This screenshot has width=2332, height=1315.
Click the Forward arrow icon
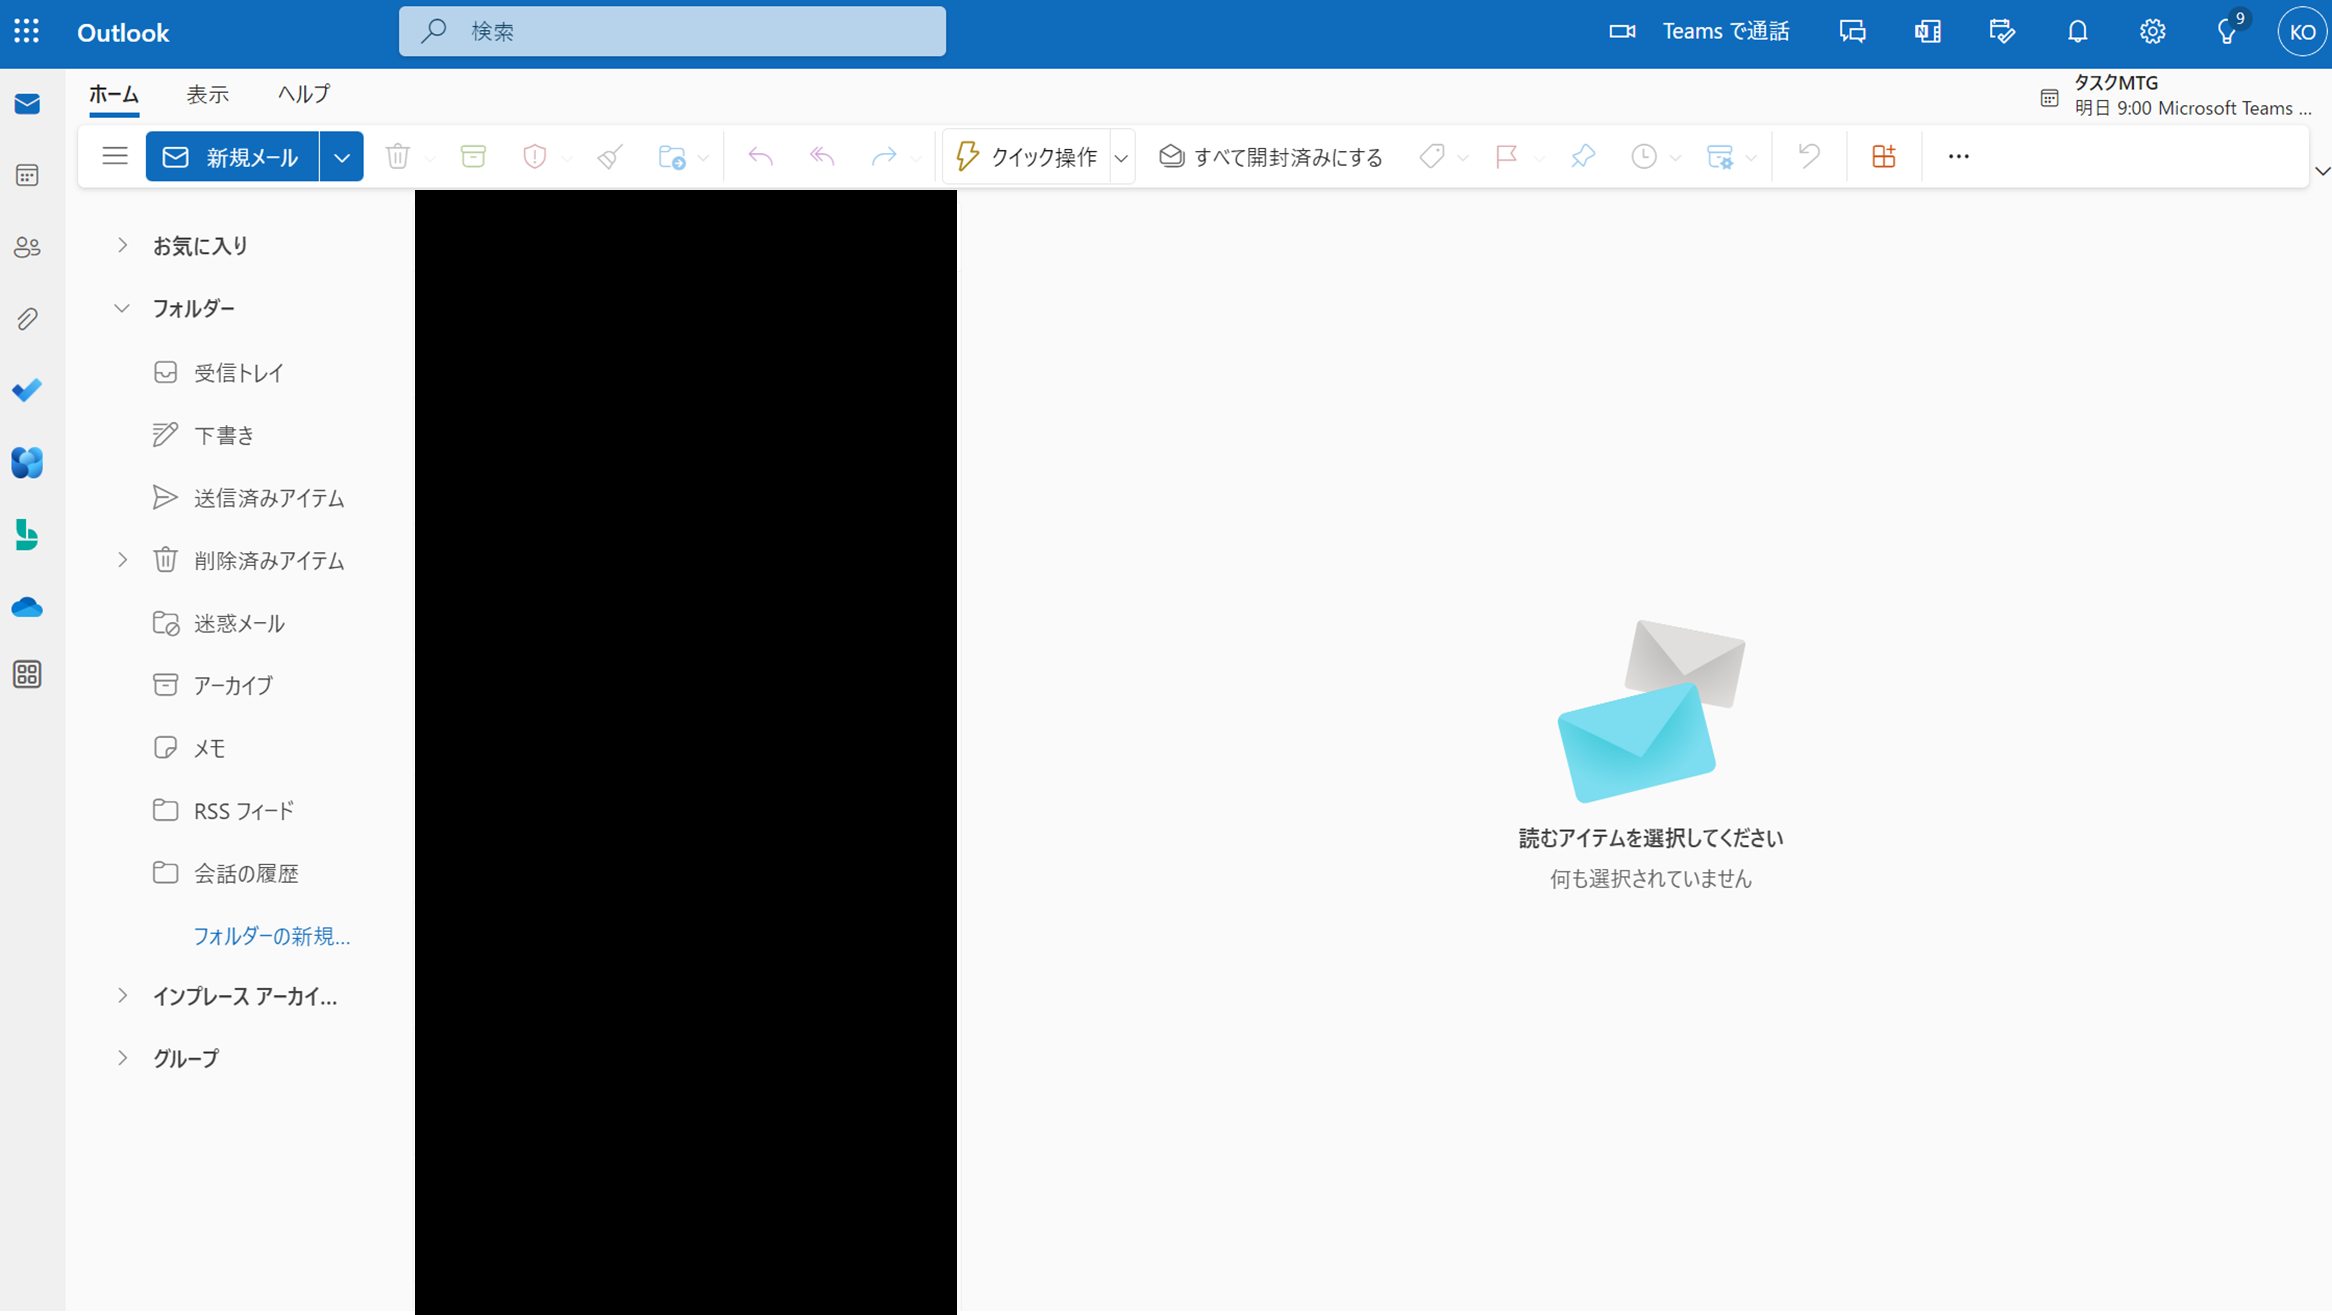(x=884, y=156)
